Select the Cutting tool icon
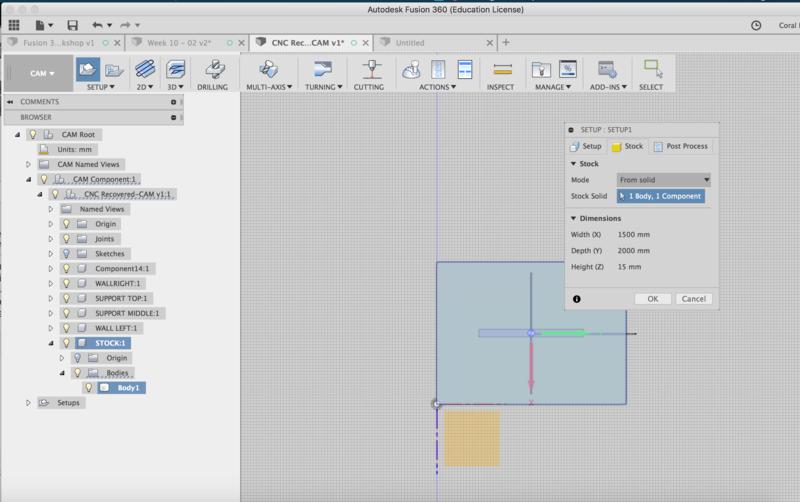This screenshot has height=502, width=800. point(372,69)
